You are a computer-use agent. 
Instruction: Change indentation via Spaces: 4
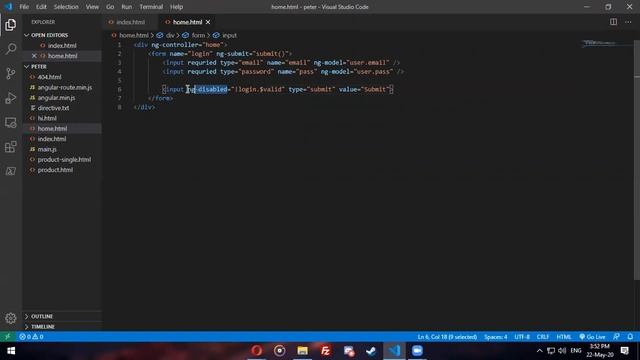(x=496, y=337)
